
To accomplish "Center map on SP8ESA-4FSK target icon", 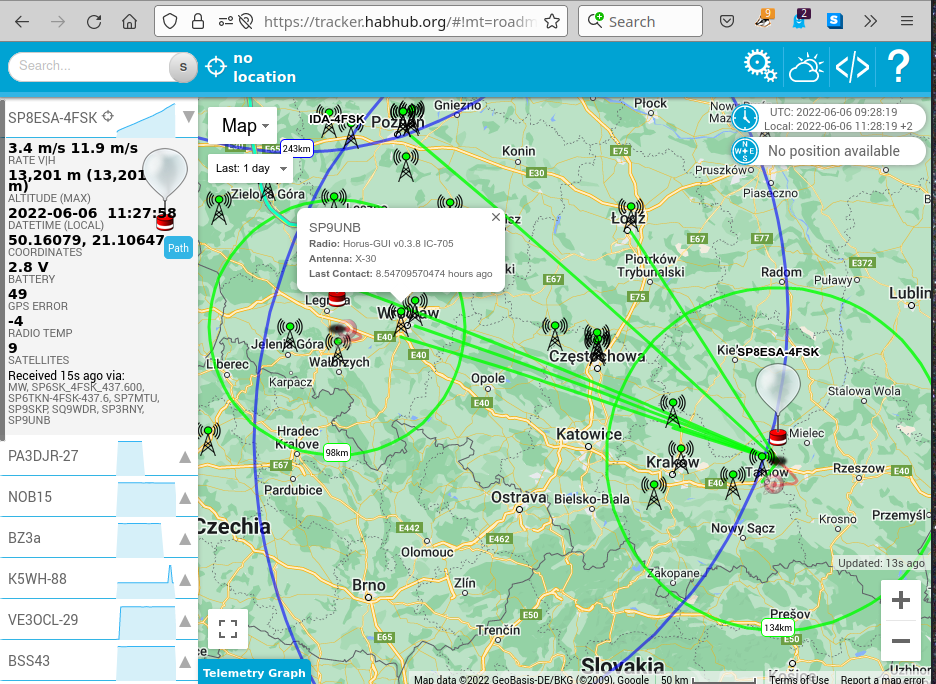I will (108, 116).
